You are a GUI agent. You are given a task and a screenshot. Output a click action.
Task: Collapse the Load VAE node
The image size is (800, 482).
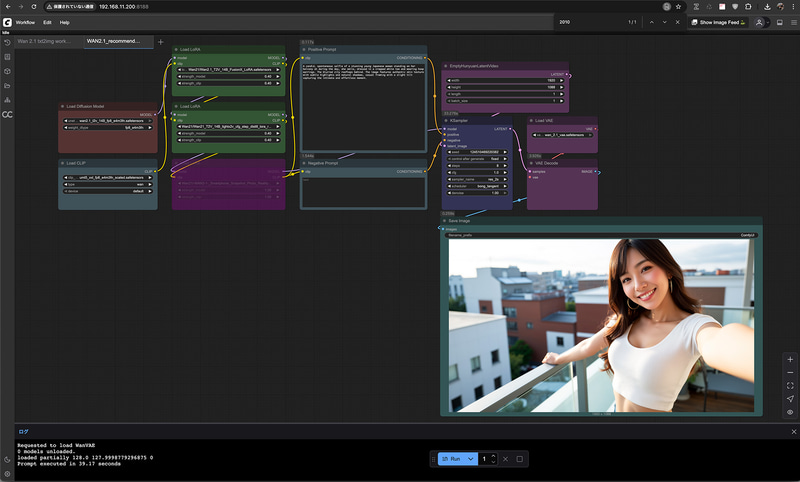(531, 121)
